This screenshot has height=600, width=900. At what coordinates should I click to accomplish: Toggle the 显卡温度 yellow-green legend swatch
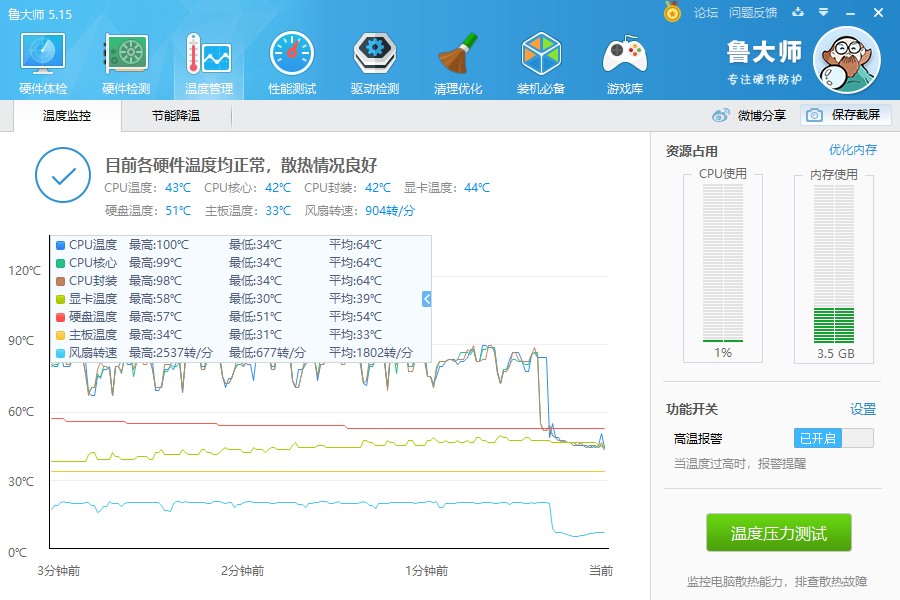click(60, 299)
